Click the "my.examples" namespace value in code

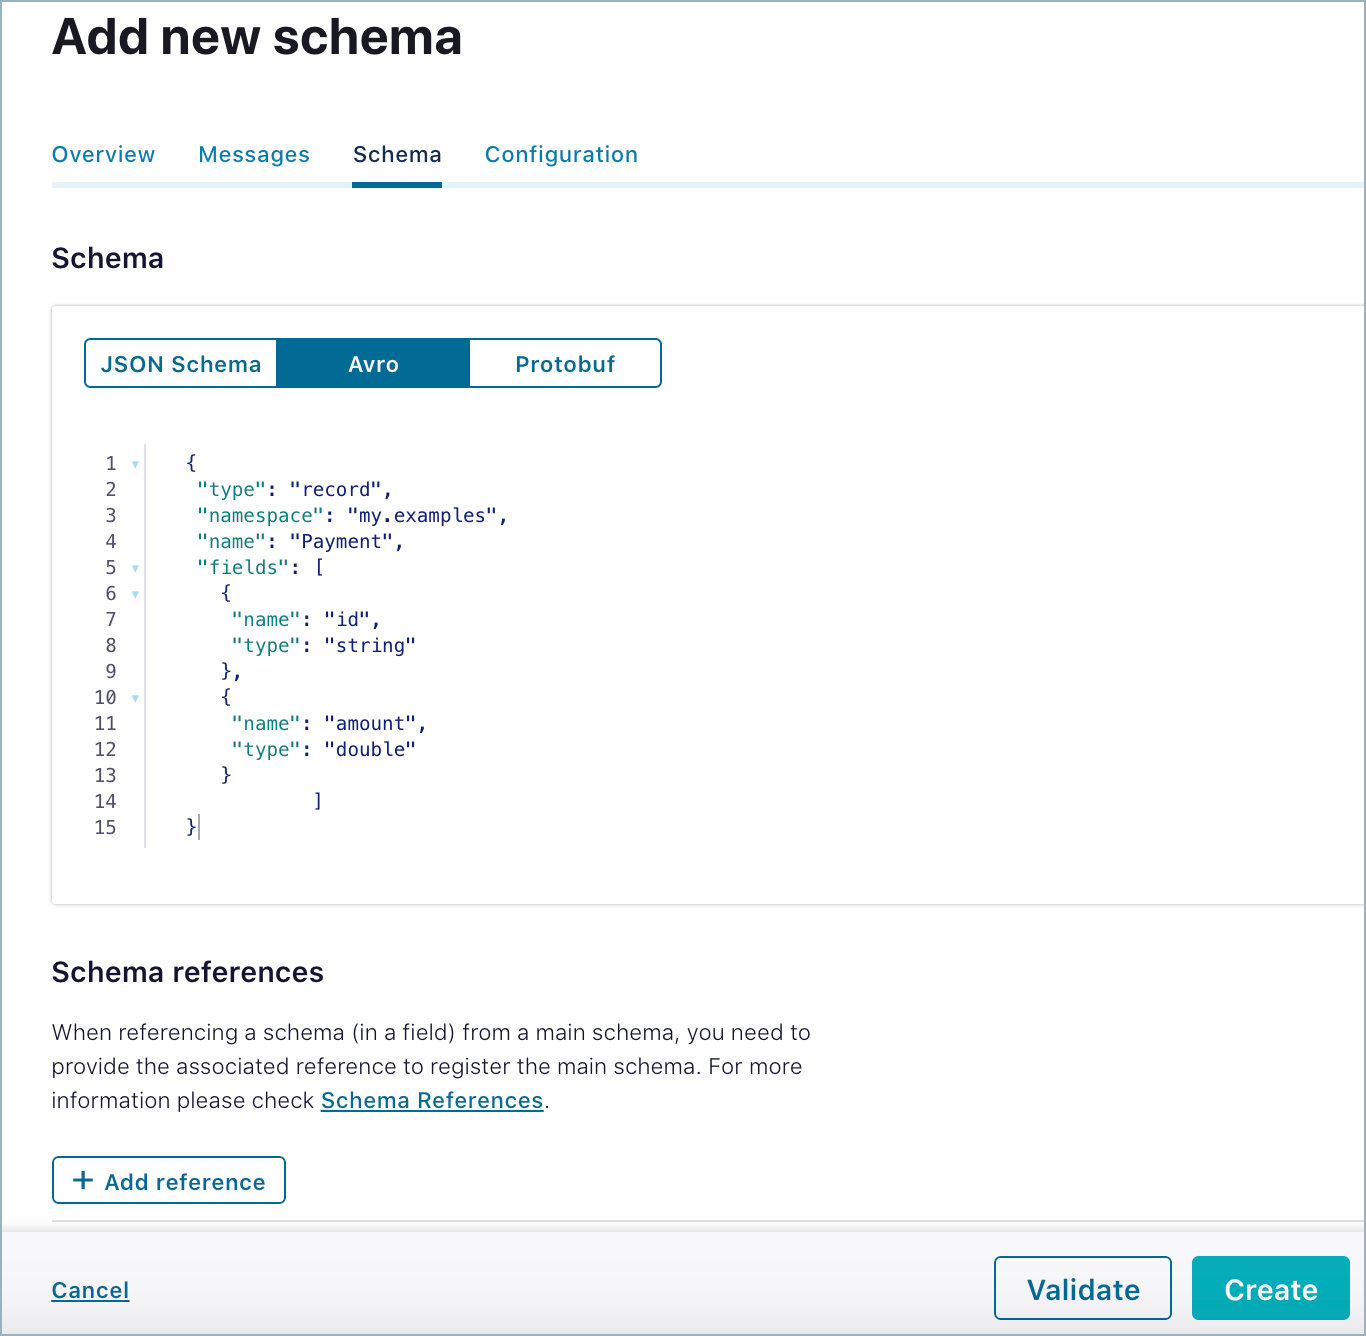[422, 516]
